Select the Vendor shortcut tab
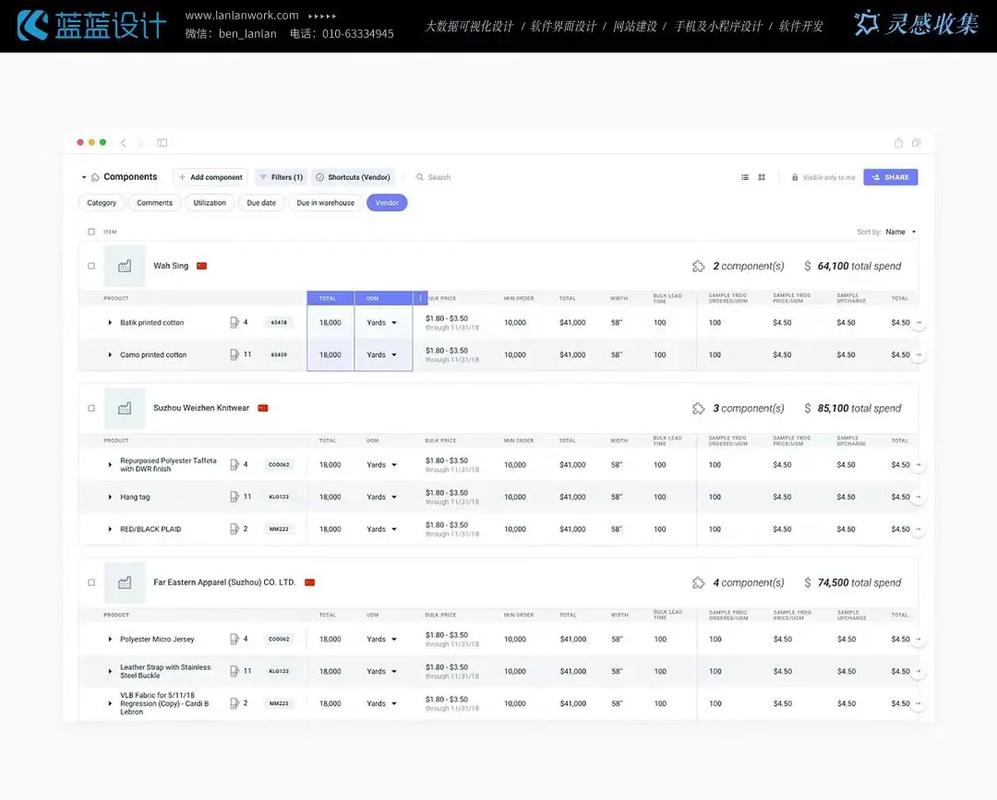 point(387,203)
